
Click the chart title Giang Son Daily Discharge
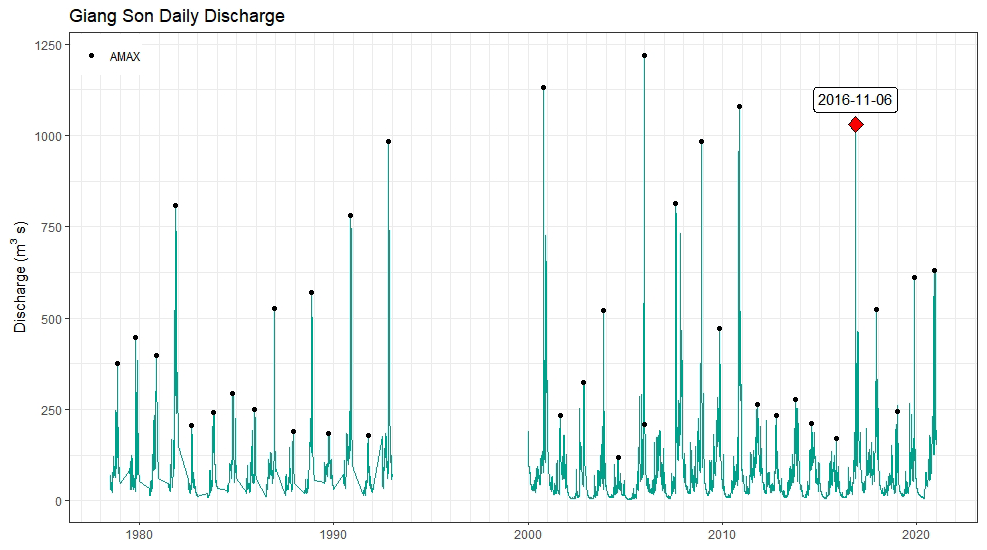(176, 17)
